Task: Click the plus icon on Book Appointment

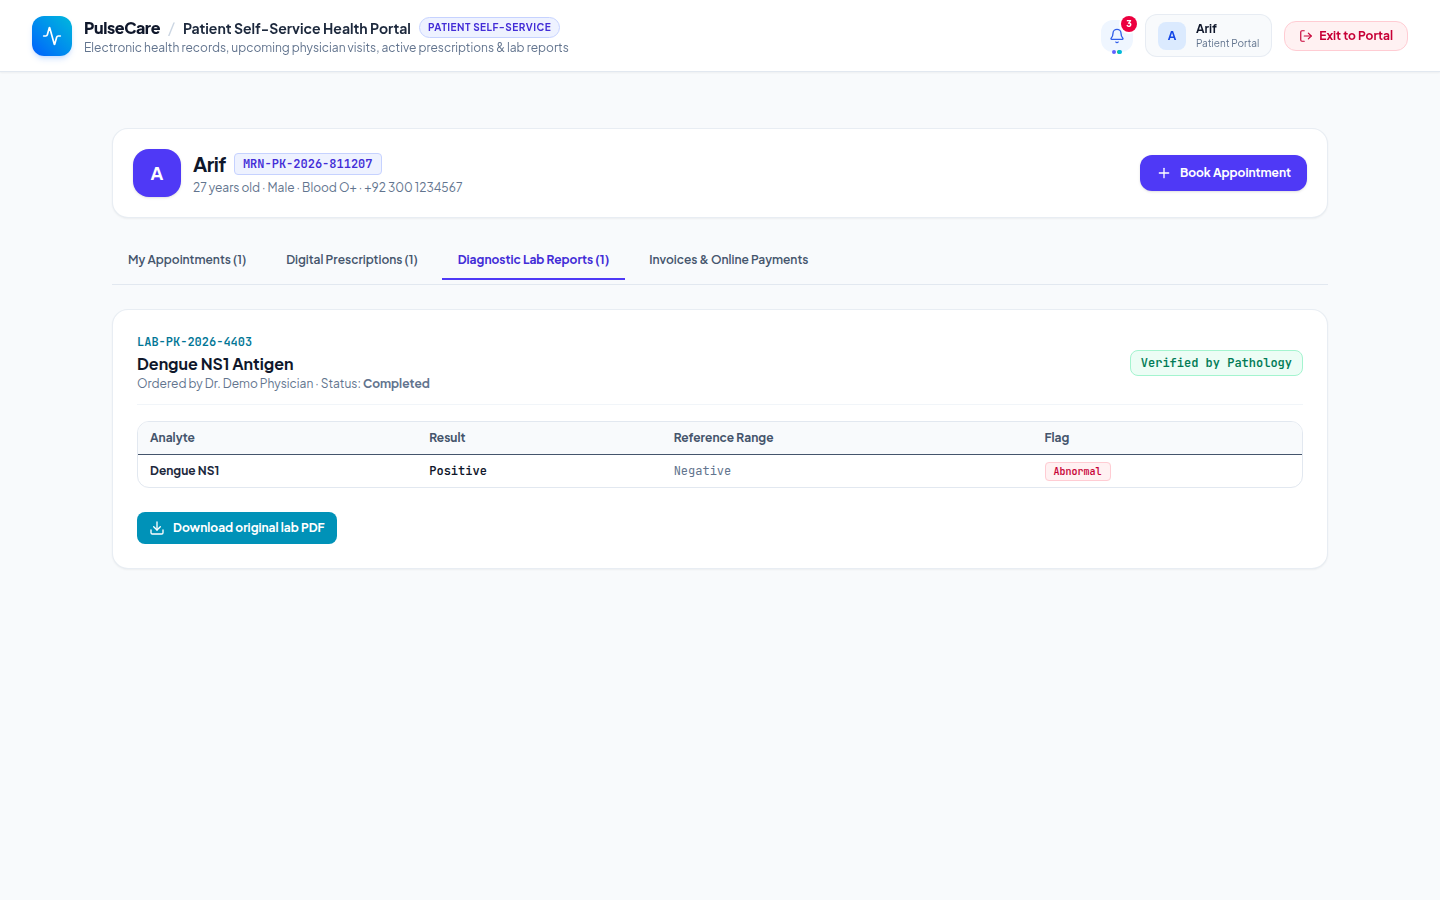Action: pos(1164,173)
